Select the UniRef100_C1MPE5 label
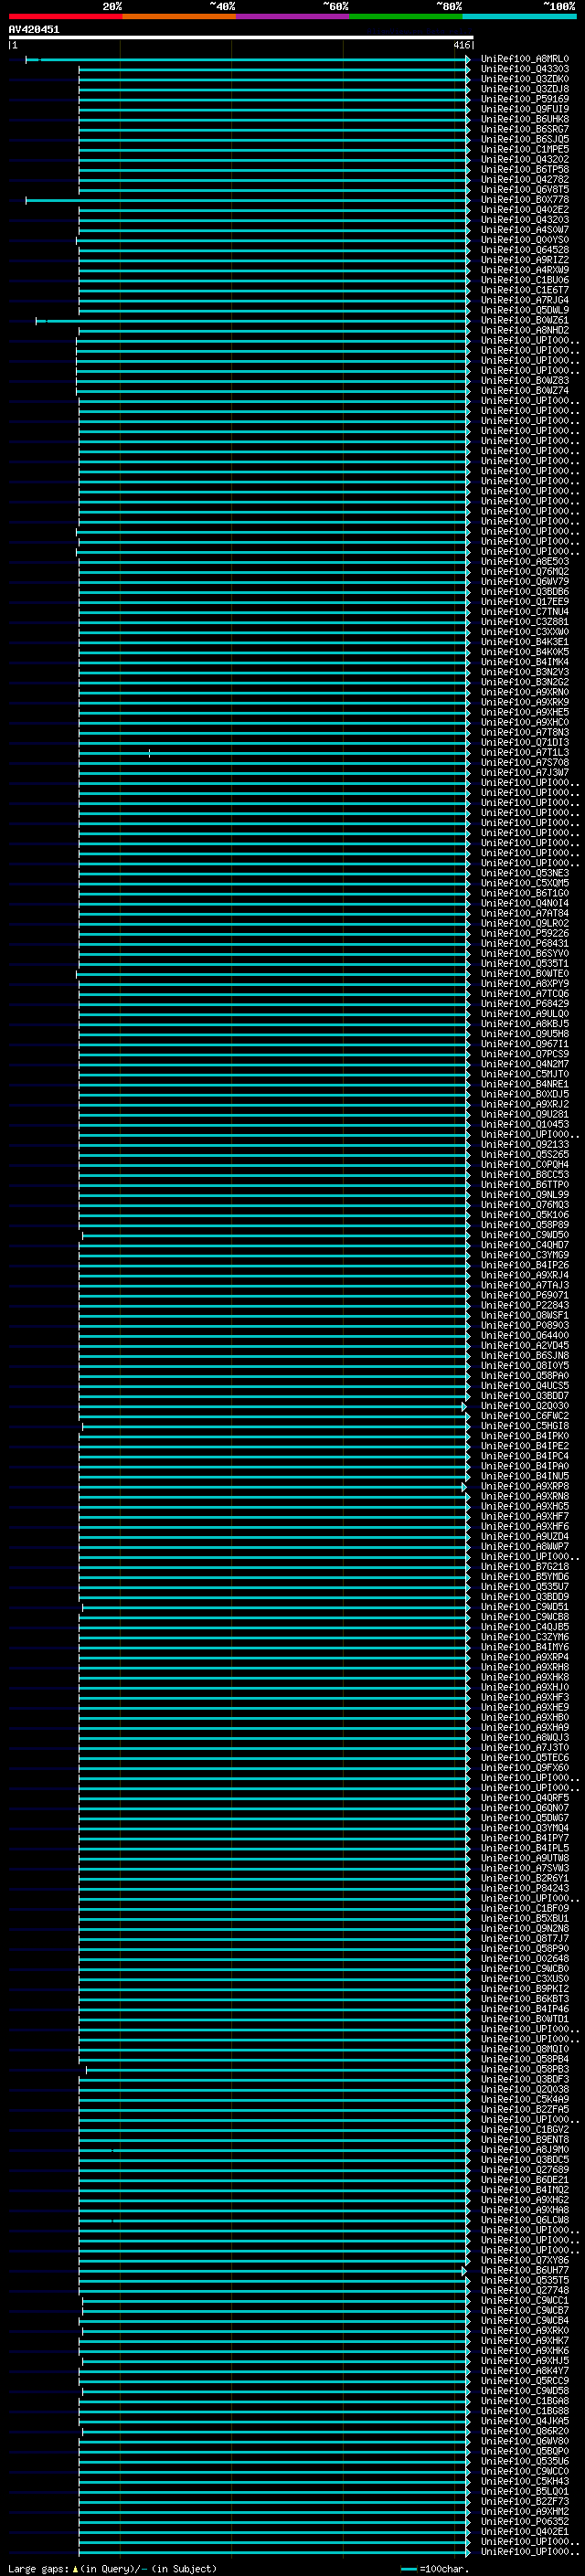 click(525, 149)
